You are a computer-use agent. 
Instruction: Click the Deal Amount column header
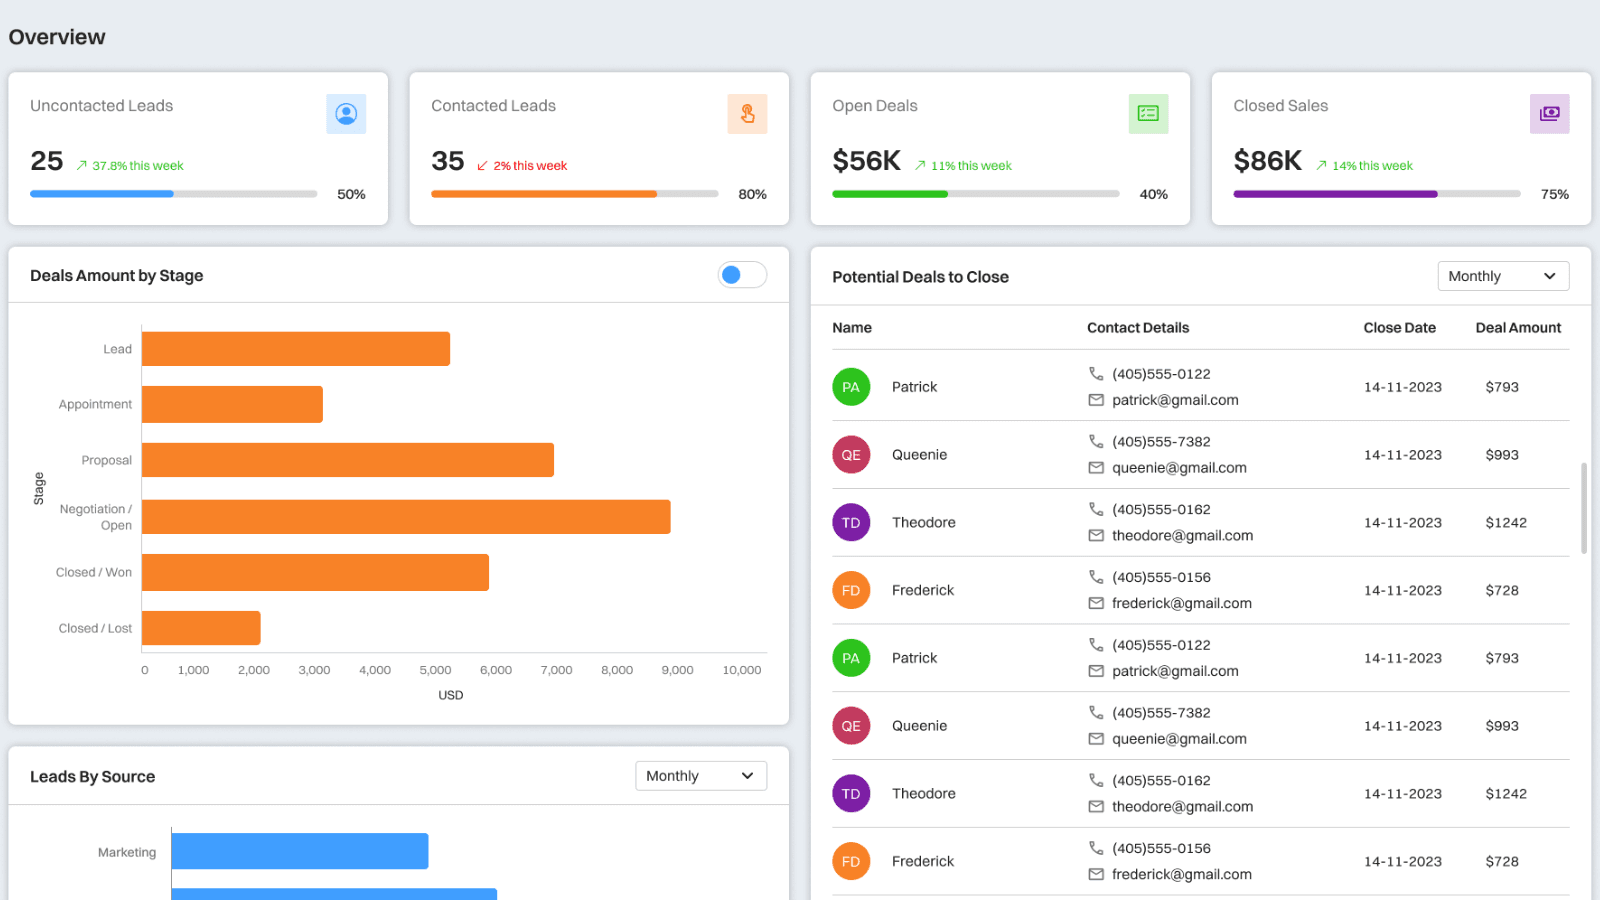coord(1517,328)
